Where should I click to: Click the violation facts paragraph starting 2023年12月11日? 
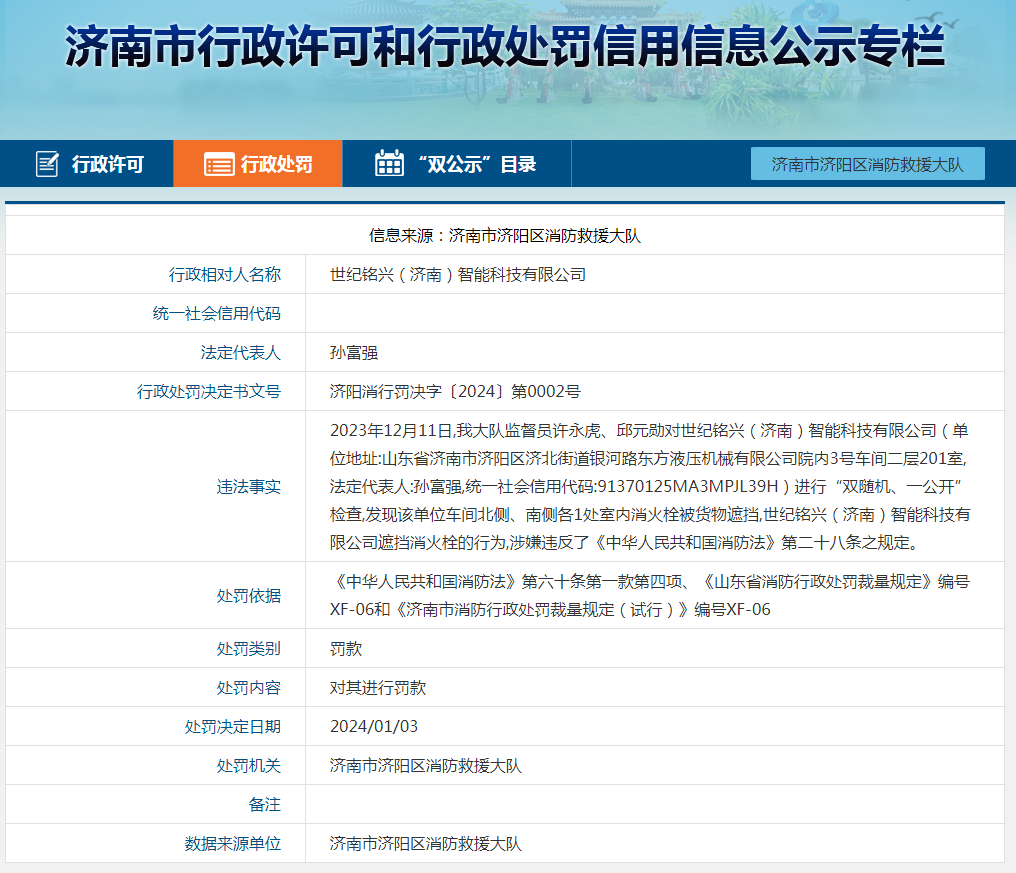(x=650, y=487)
